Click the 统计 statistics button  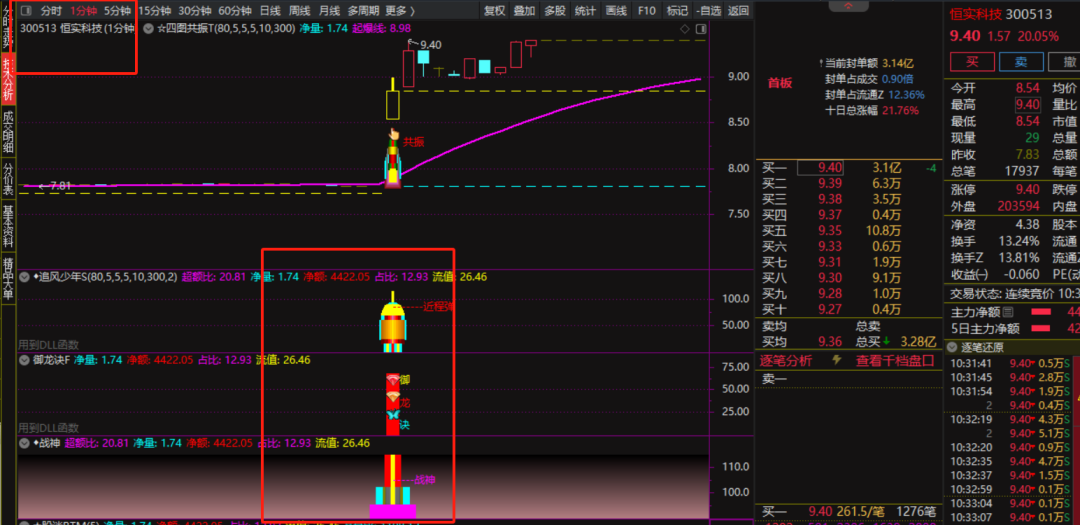[585, 10]
